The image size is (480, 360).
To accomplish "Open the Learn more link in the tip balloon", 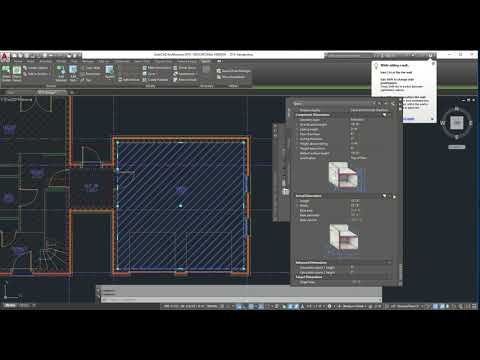I will click(409, 118).
